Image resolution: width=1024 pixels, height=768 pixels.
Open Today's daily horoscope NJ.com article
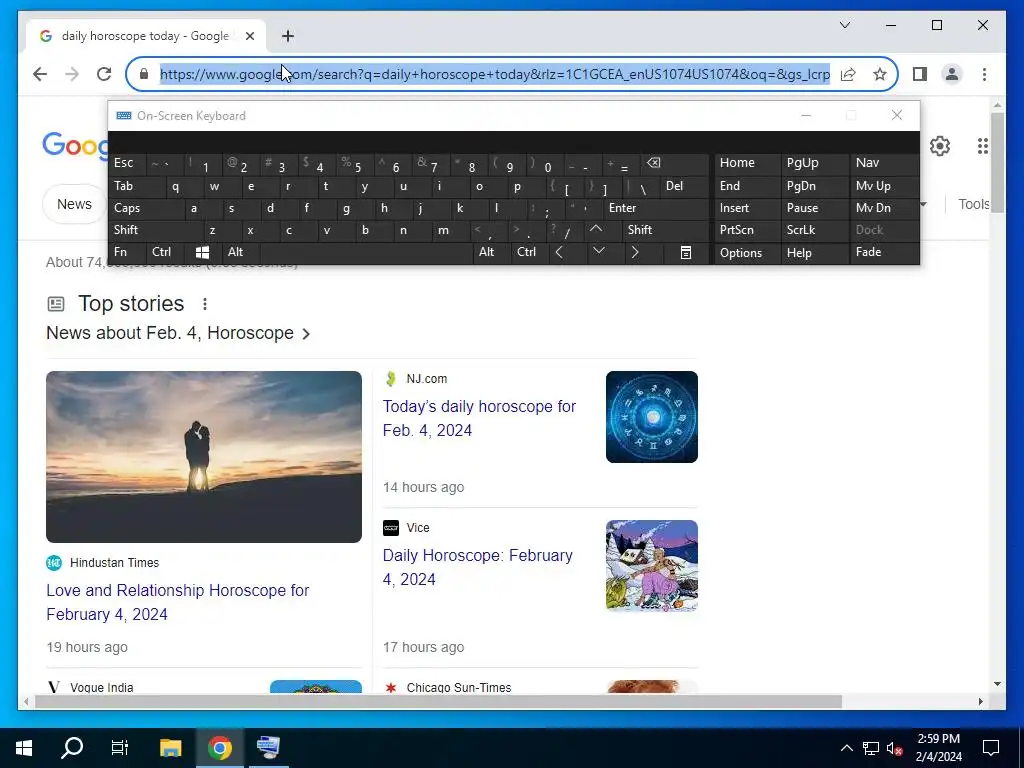coord(479,419)
